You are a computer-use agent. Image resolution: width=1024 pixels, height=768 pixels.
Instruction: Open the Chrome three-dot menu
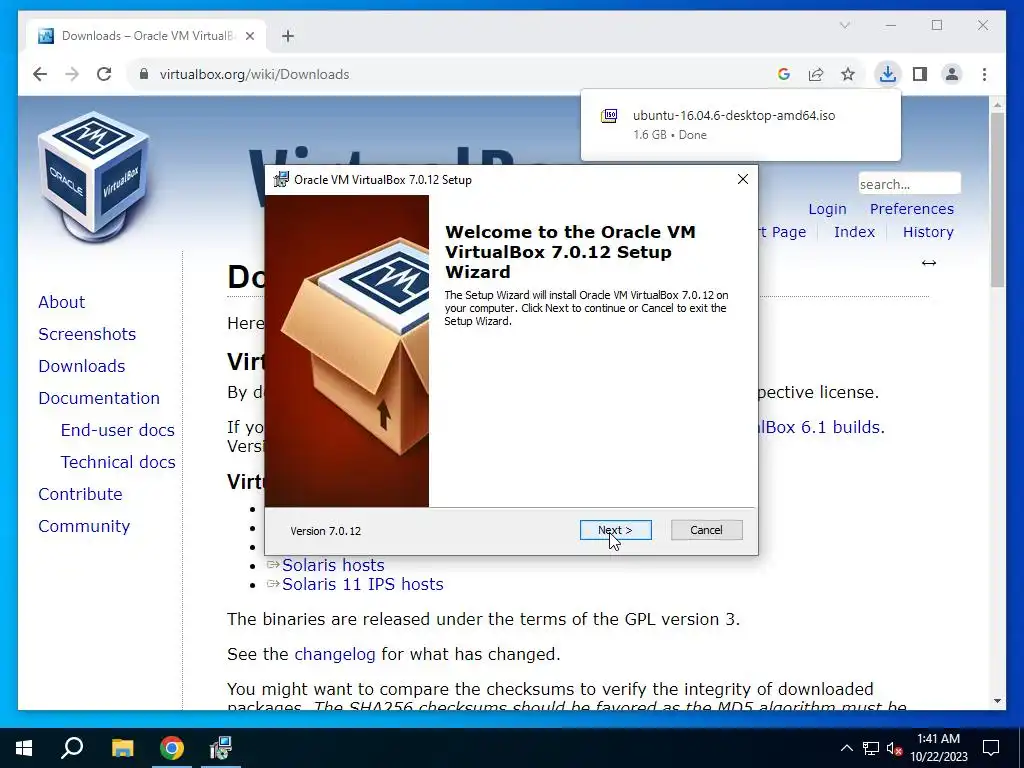coord(984,74)
